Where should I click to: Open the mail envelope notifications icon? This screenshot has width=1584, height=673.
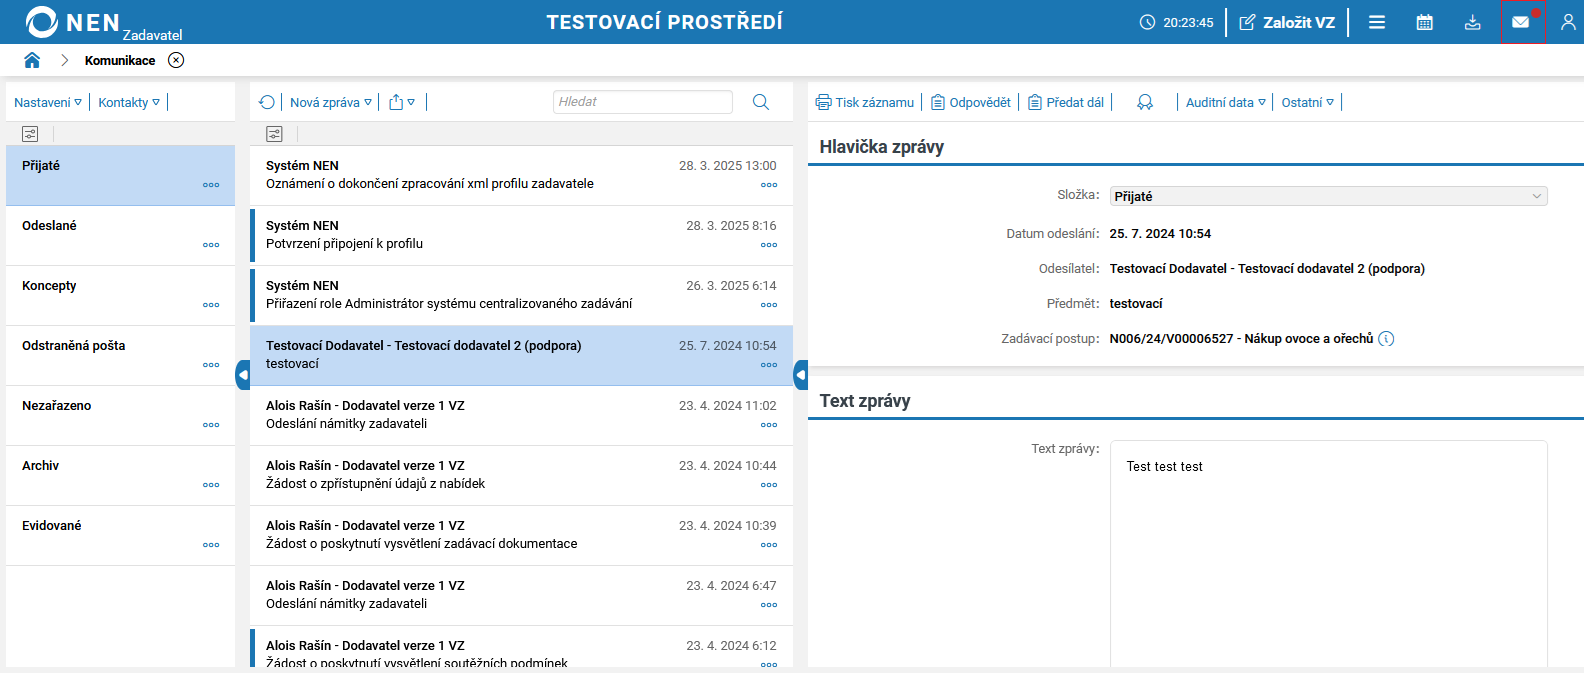pos(1520,22)
